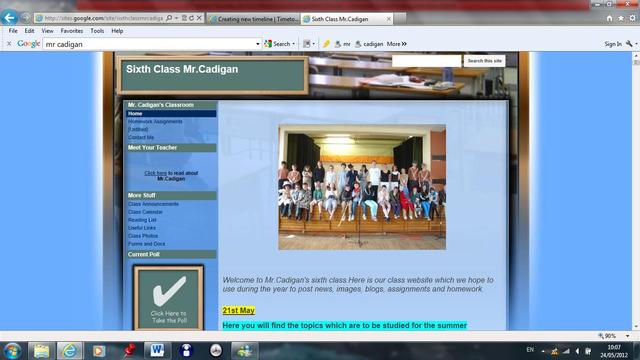This screenshot has width=640, height=360.
Task: Click the red pin taskbar icon
Action: pyautogui.click(x=129, y=351)
